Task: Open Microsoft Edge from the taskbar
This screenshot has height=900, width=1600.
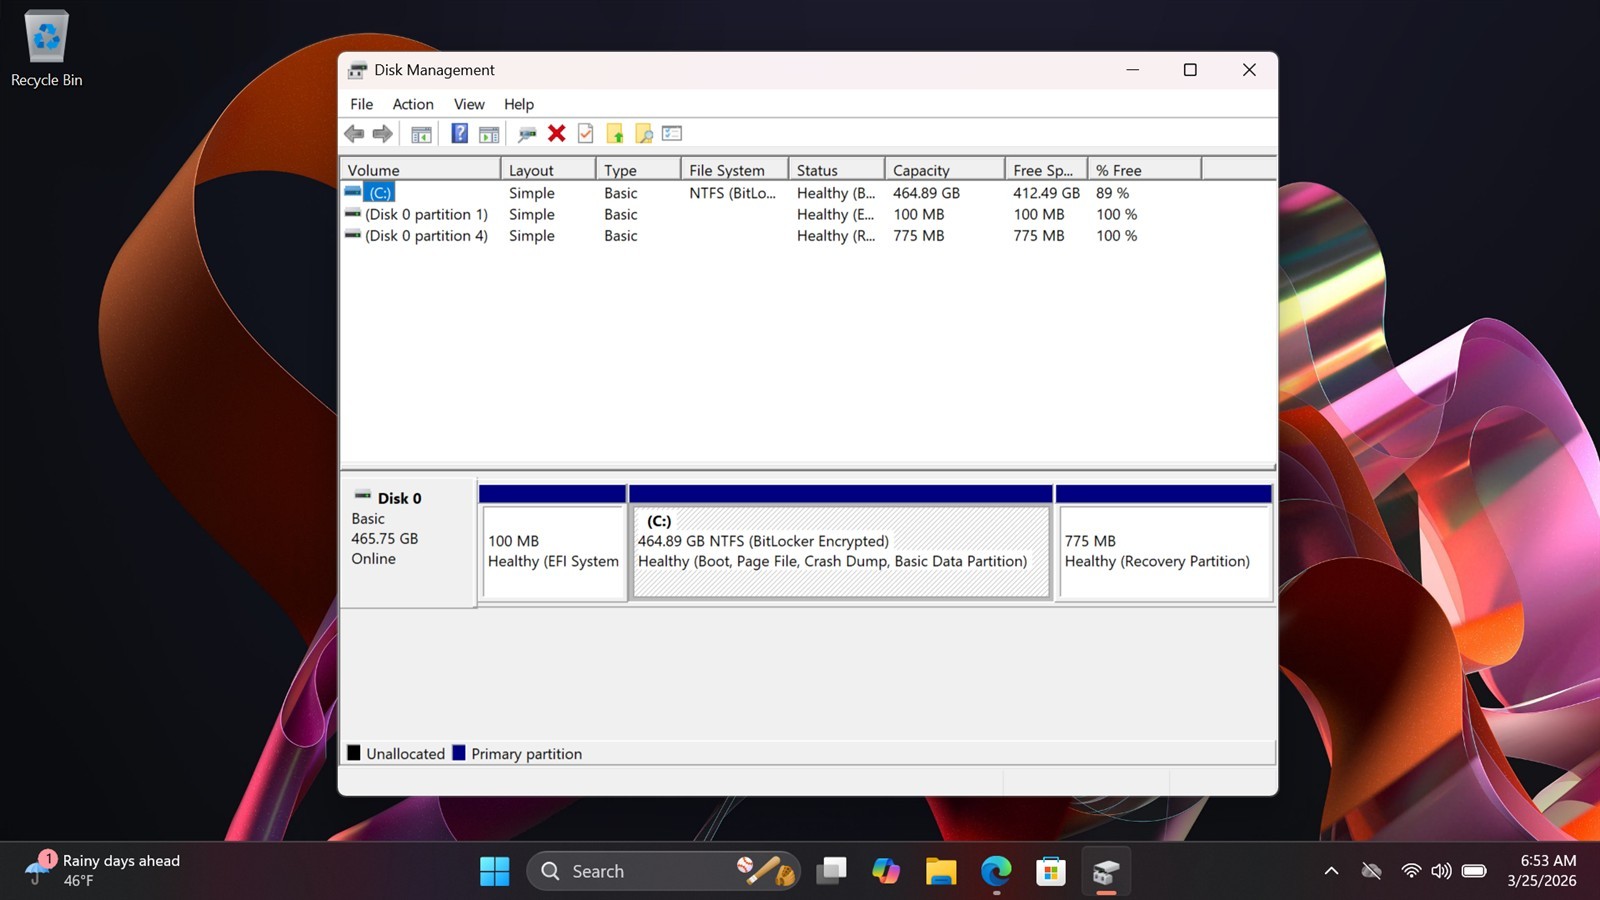Action: 996,871
